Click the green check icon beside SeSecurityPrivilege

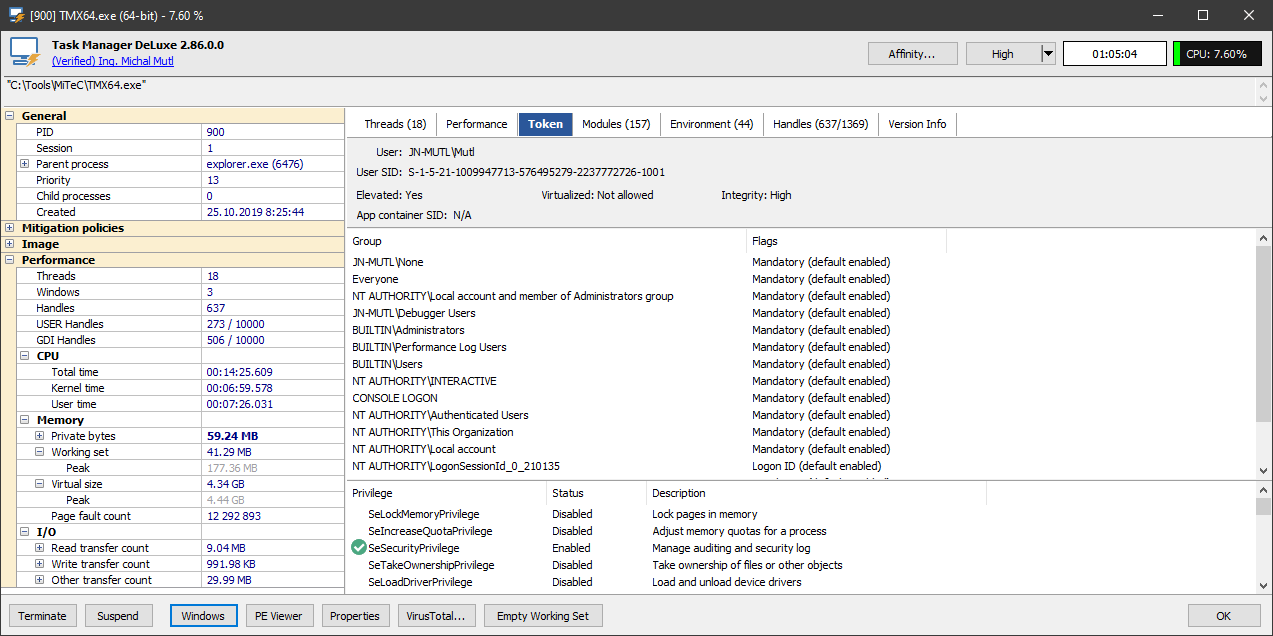pos(359,548)
